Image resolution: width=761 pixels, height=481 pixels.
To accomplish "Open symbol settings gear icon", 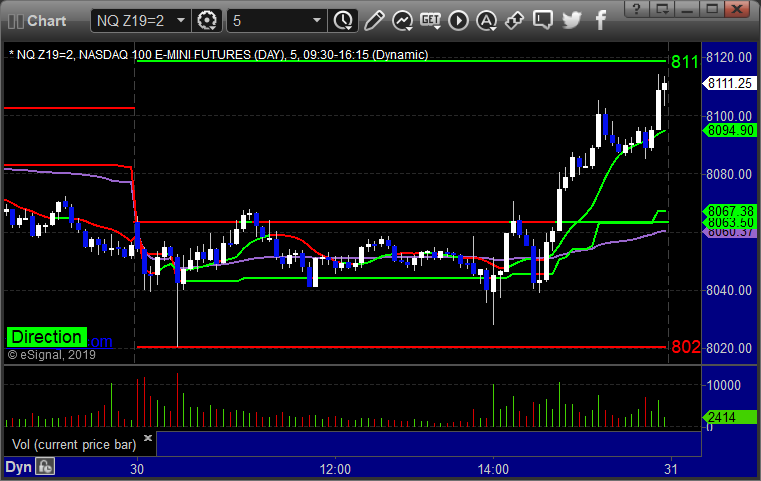I will pos(207,21).
